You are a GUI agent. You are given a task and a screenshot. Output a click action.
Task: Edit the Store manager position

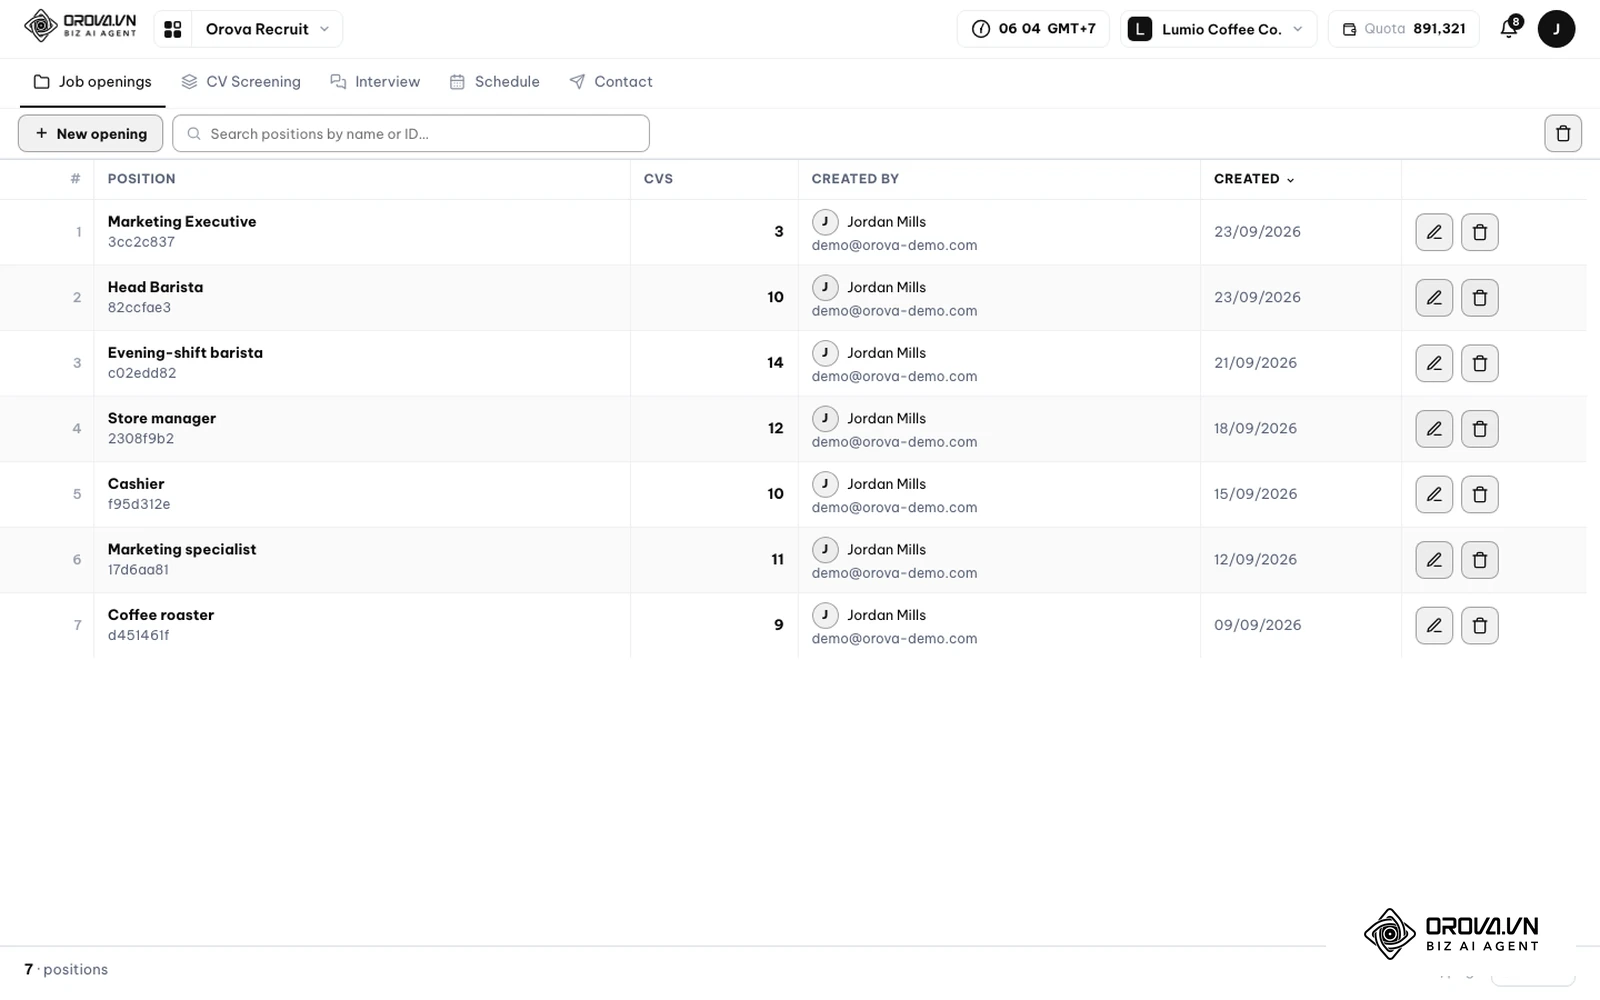pyautogui.click(x=1434, y=429)
